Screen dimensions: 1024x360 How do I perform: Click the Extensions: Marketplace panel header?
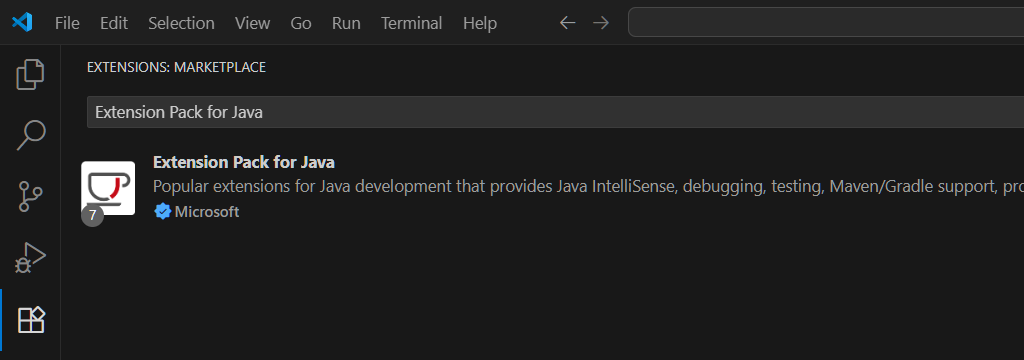tap(176, 67)
